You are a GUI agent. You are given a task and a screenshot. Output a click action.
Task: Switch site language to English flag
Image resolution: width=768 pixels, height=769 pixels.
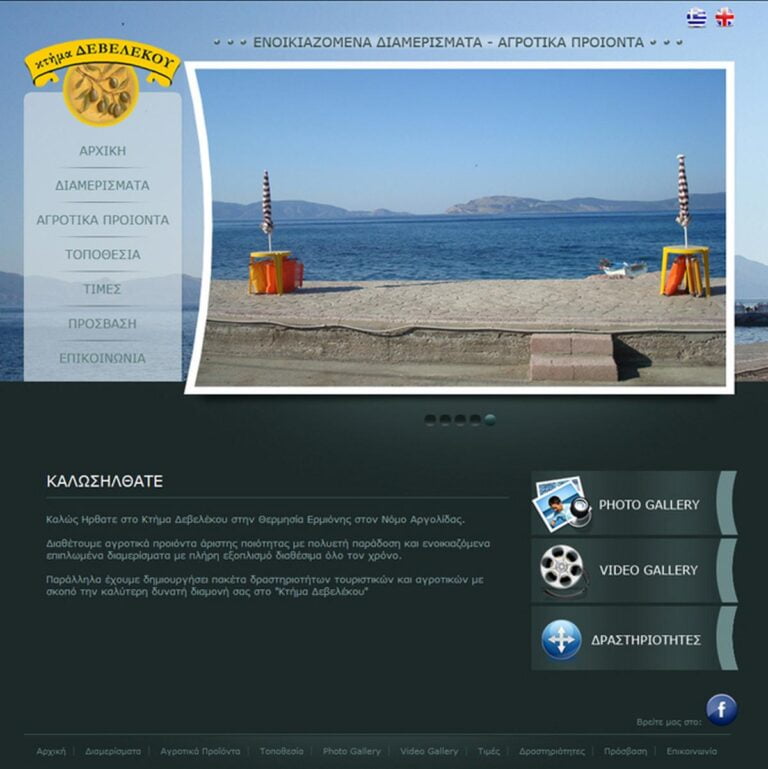725,18
